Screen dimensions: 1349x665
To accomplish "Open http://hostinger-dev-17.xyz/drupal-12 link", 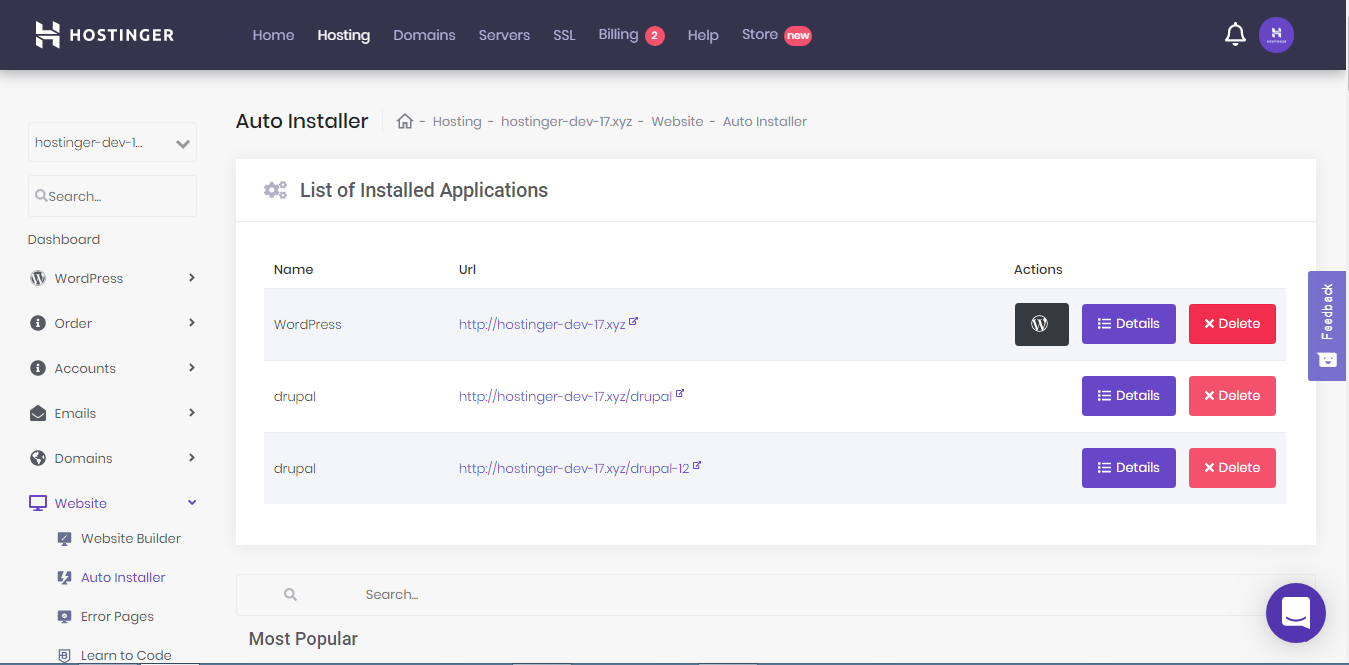I will [x=574, y=469].
